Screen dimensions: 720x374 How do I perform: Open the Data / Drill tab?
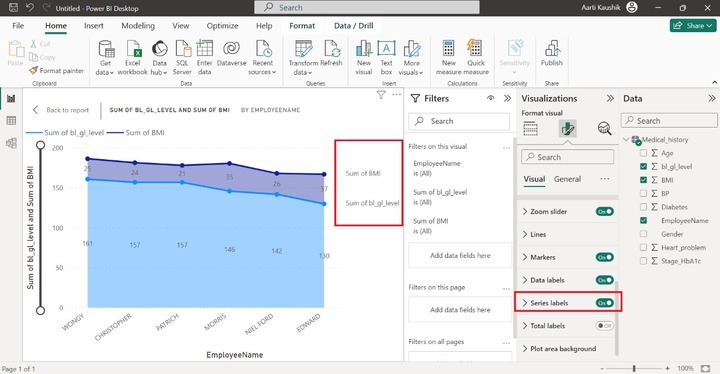(x=354, y=26)
